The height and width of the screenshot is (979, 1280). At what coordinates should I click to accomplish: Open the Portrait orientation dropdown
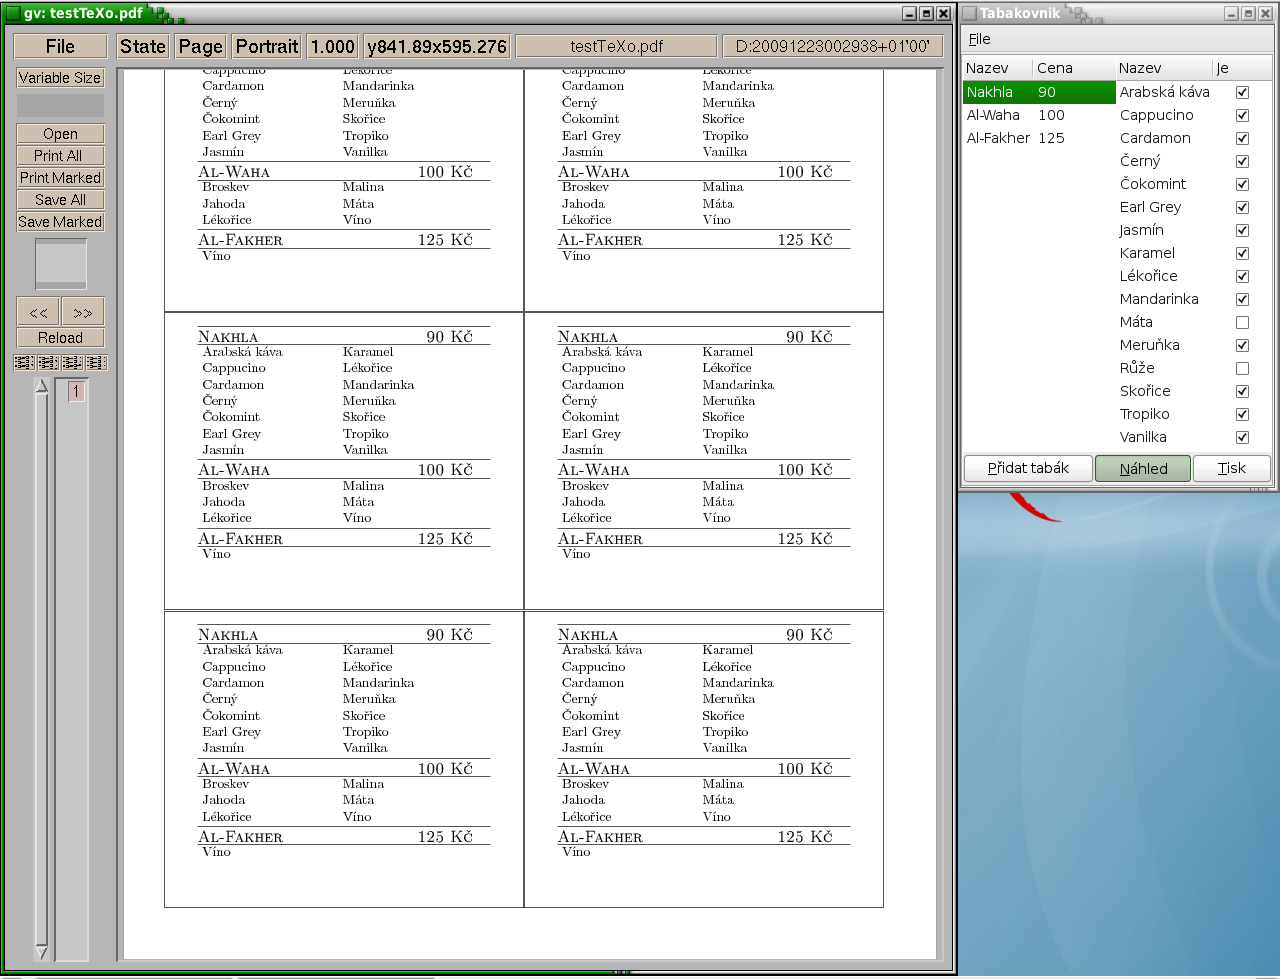click(267, 47)
